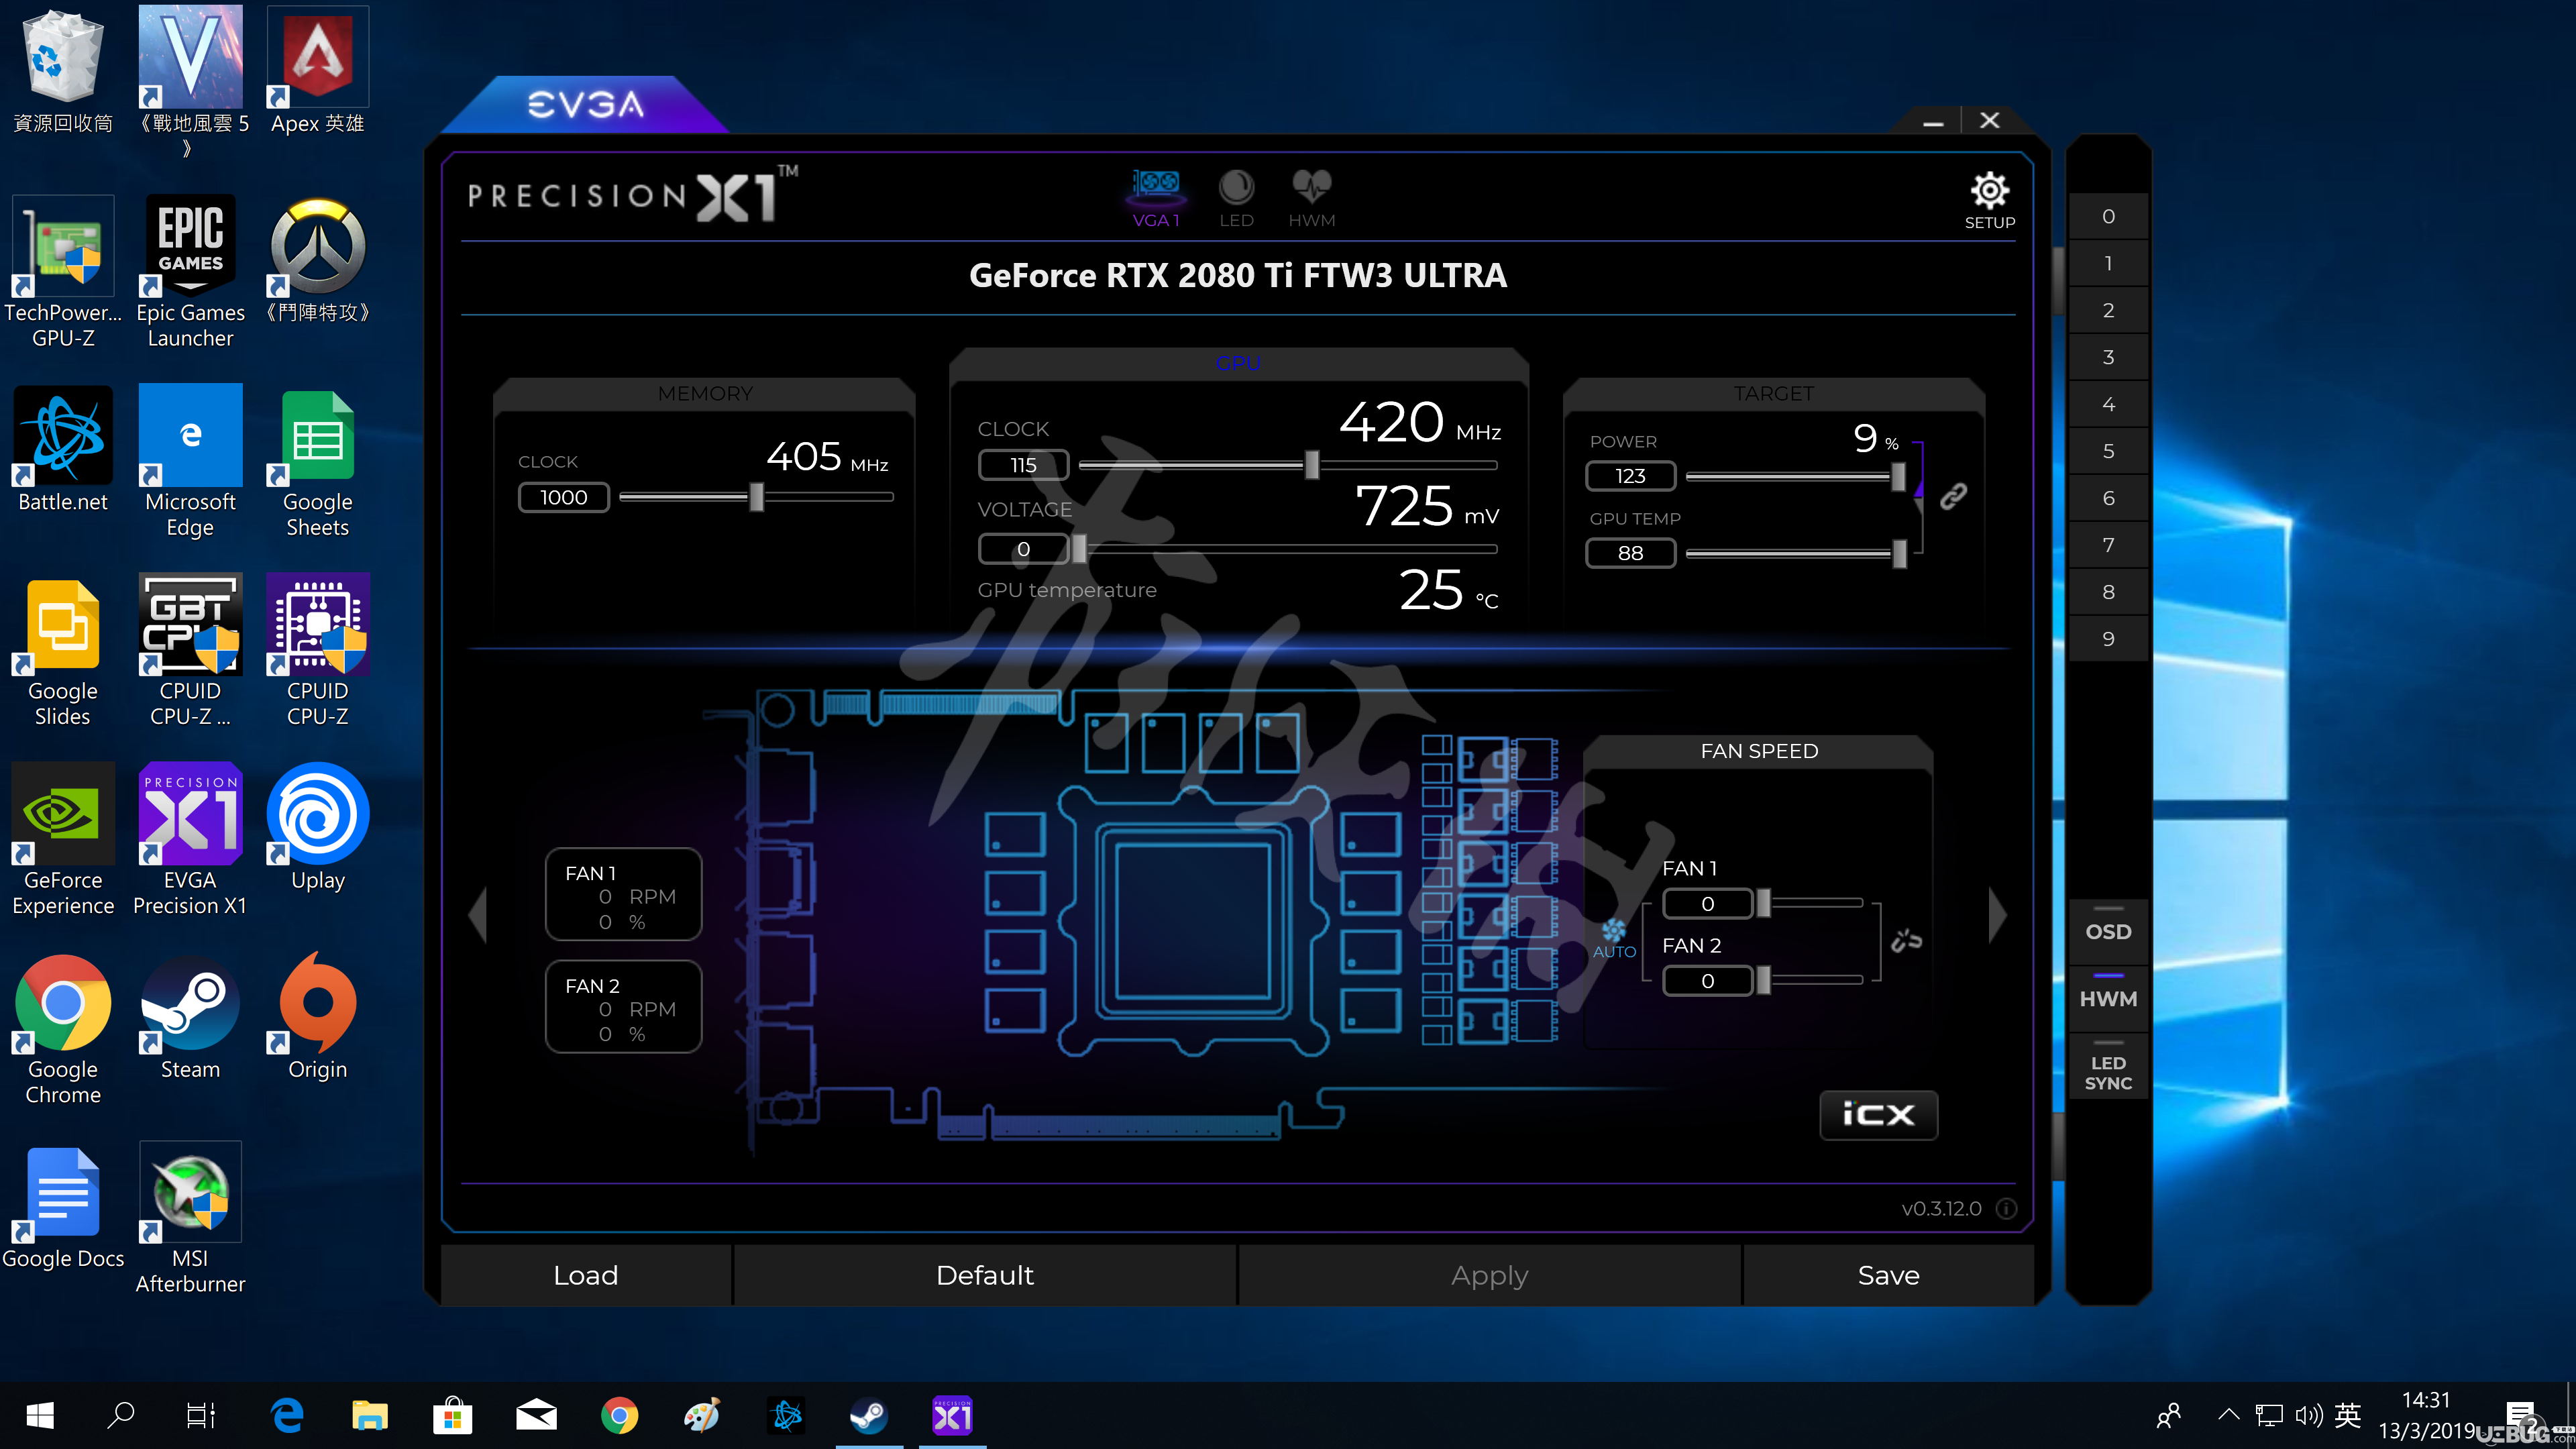The image size is (2576, 1449).
Task: Select profile slot 8
Action: tap(2108, 592)
